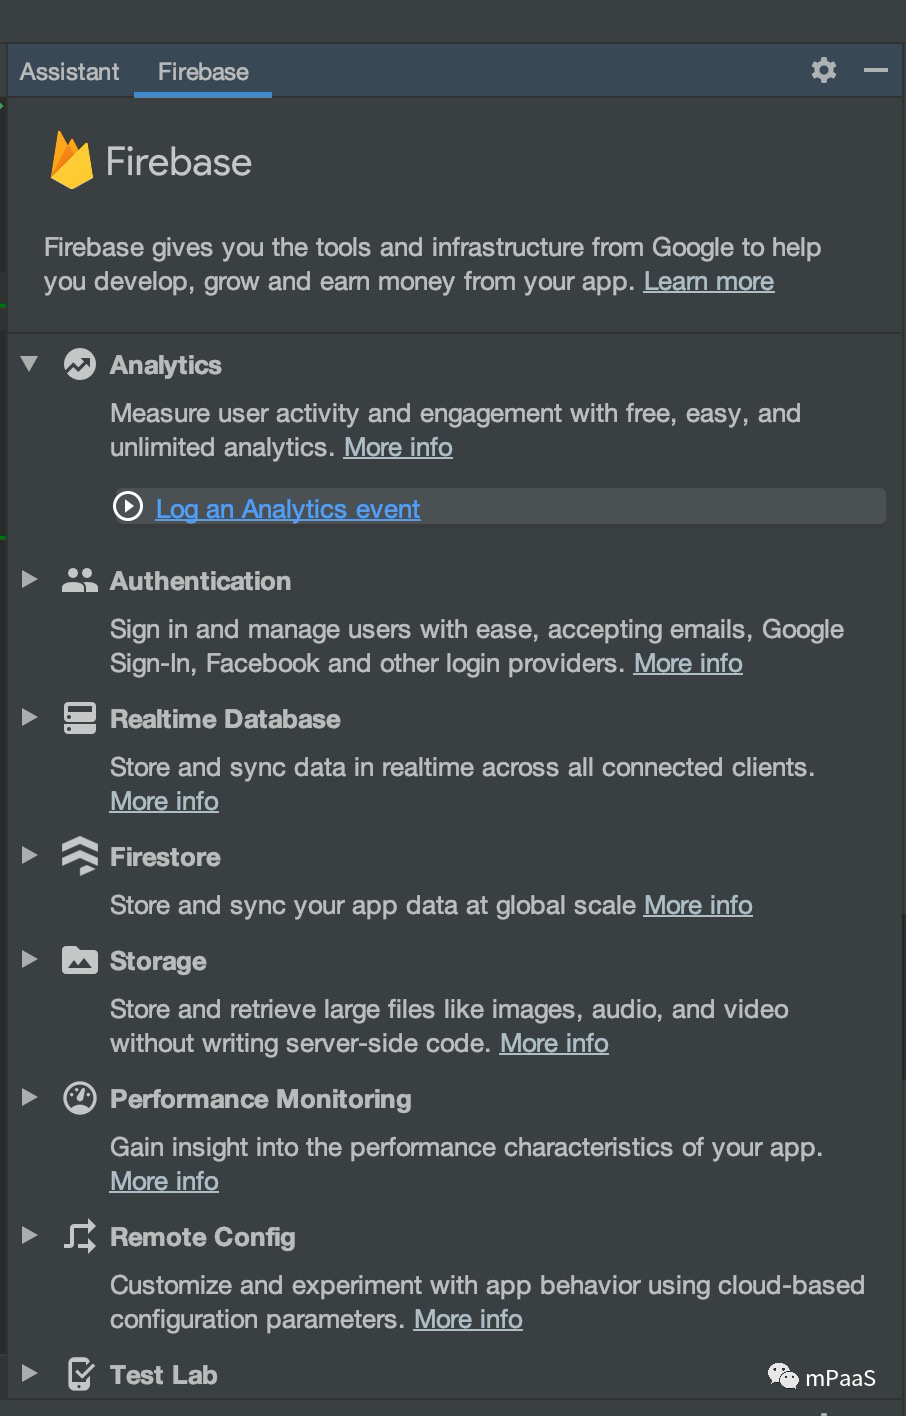Screen dimensions: 906x1416
Task: Select the Firebase tab
Action: click(203, 72)
